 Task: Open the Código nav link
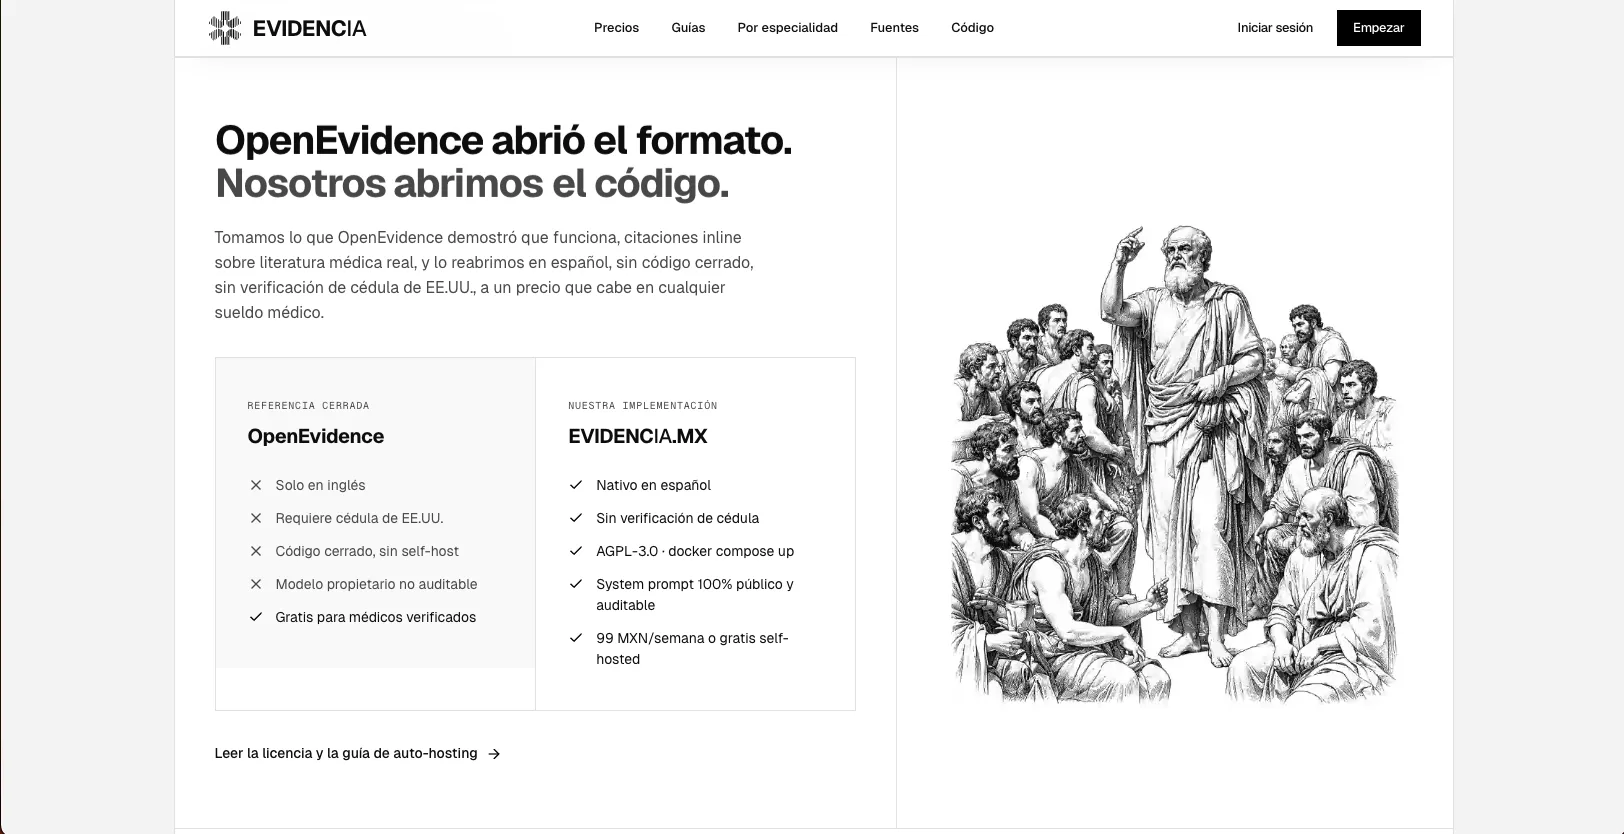tap(972, 28)
